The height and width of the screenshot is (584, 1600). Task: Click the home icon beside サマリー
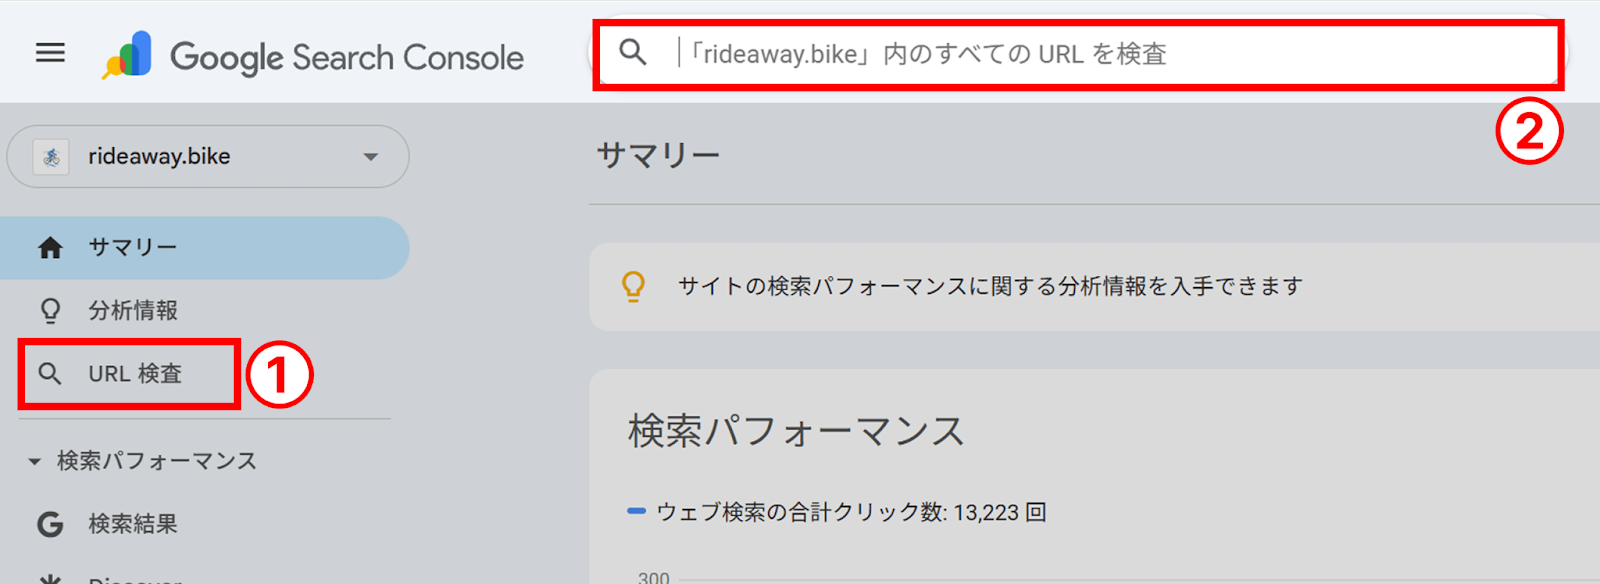click(x=50, y=248)
